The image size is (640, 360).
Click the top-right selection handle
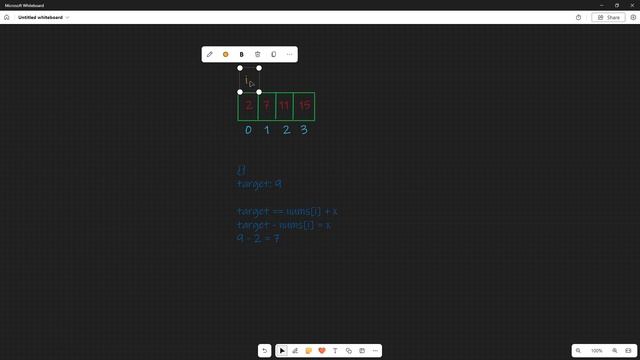pyautogui.click(x=259, y=68)
